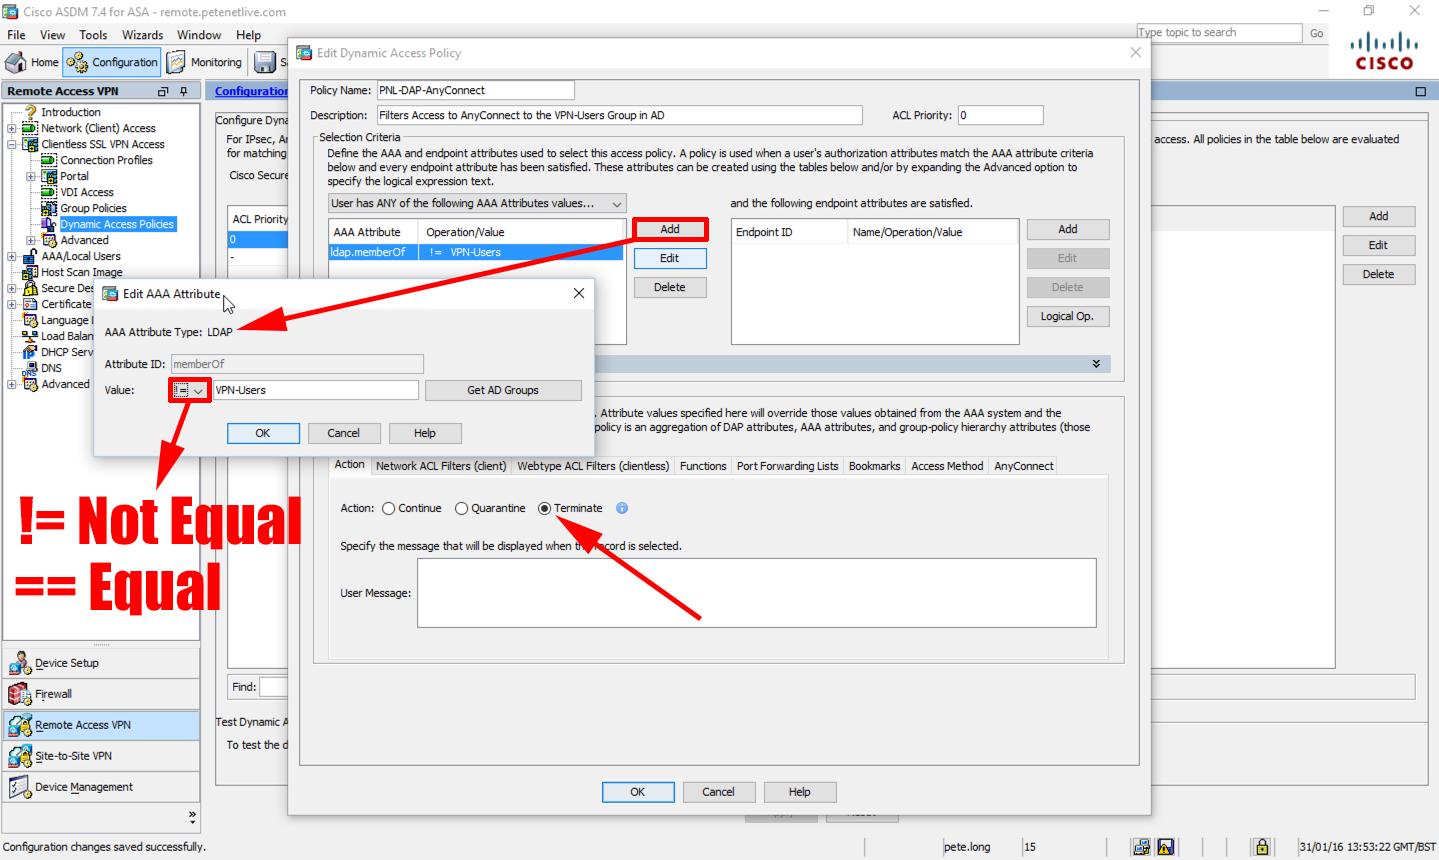Expand the Advanced section double-chevron in dialog
The width and height of the screenshot is (1439, 860).
pos(1097,364)
